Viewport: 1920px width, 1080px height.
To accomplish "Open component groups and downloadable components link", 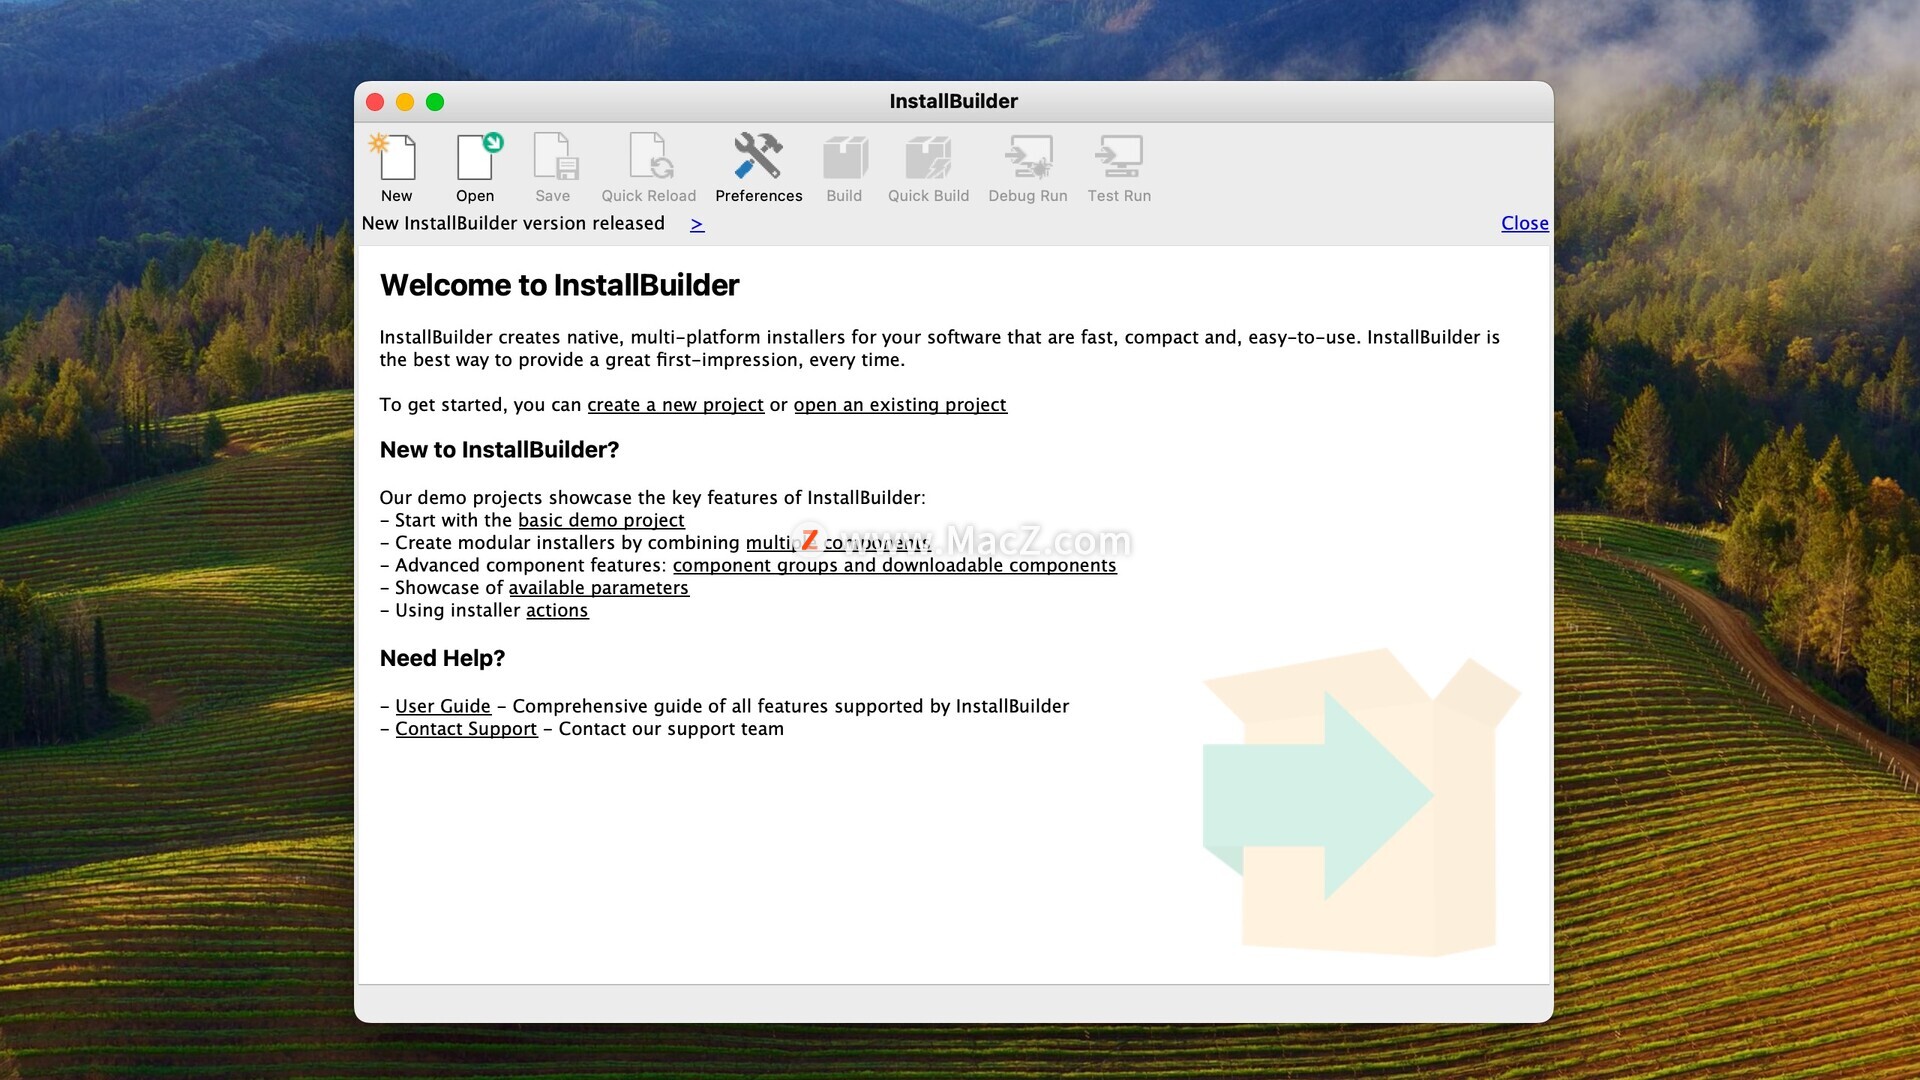I will point(894,566).
